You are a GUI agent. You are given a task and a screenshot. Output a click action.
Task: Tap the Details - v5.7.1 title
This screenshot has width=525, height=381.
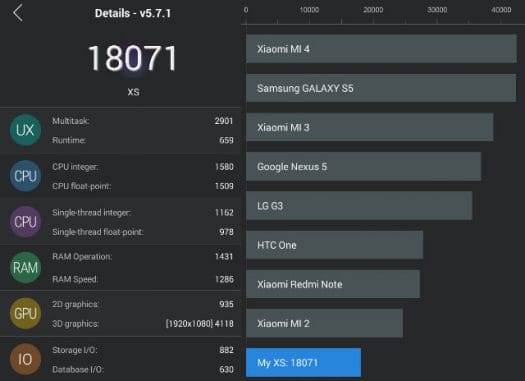133,13
